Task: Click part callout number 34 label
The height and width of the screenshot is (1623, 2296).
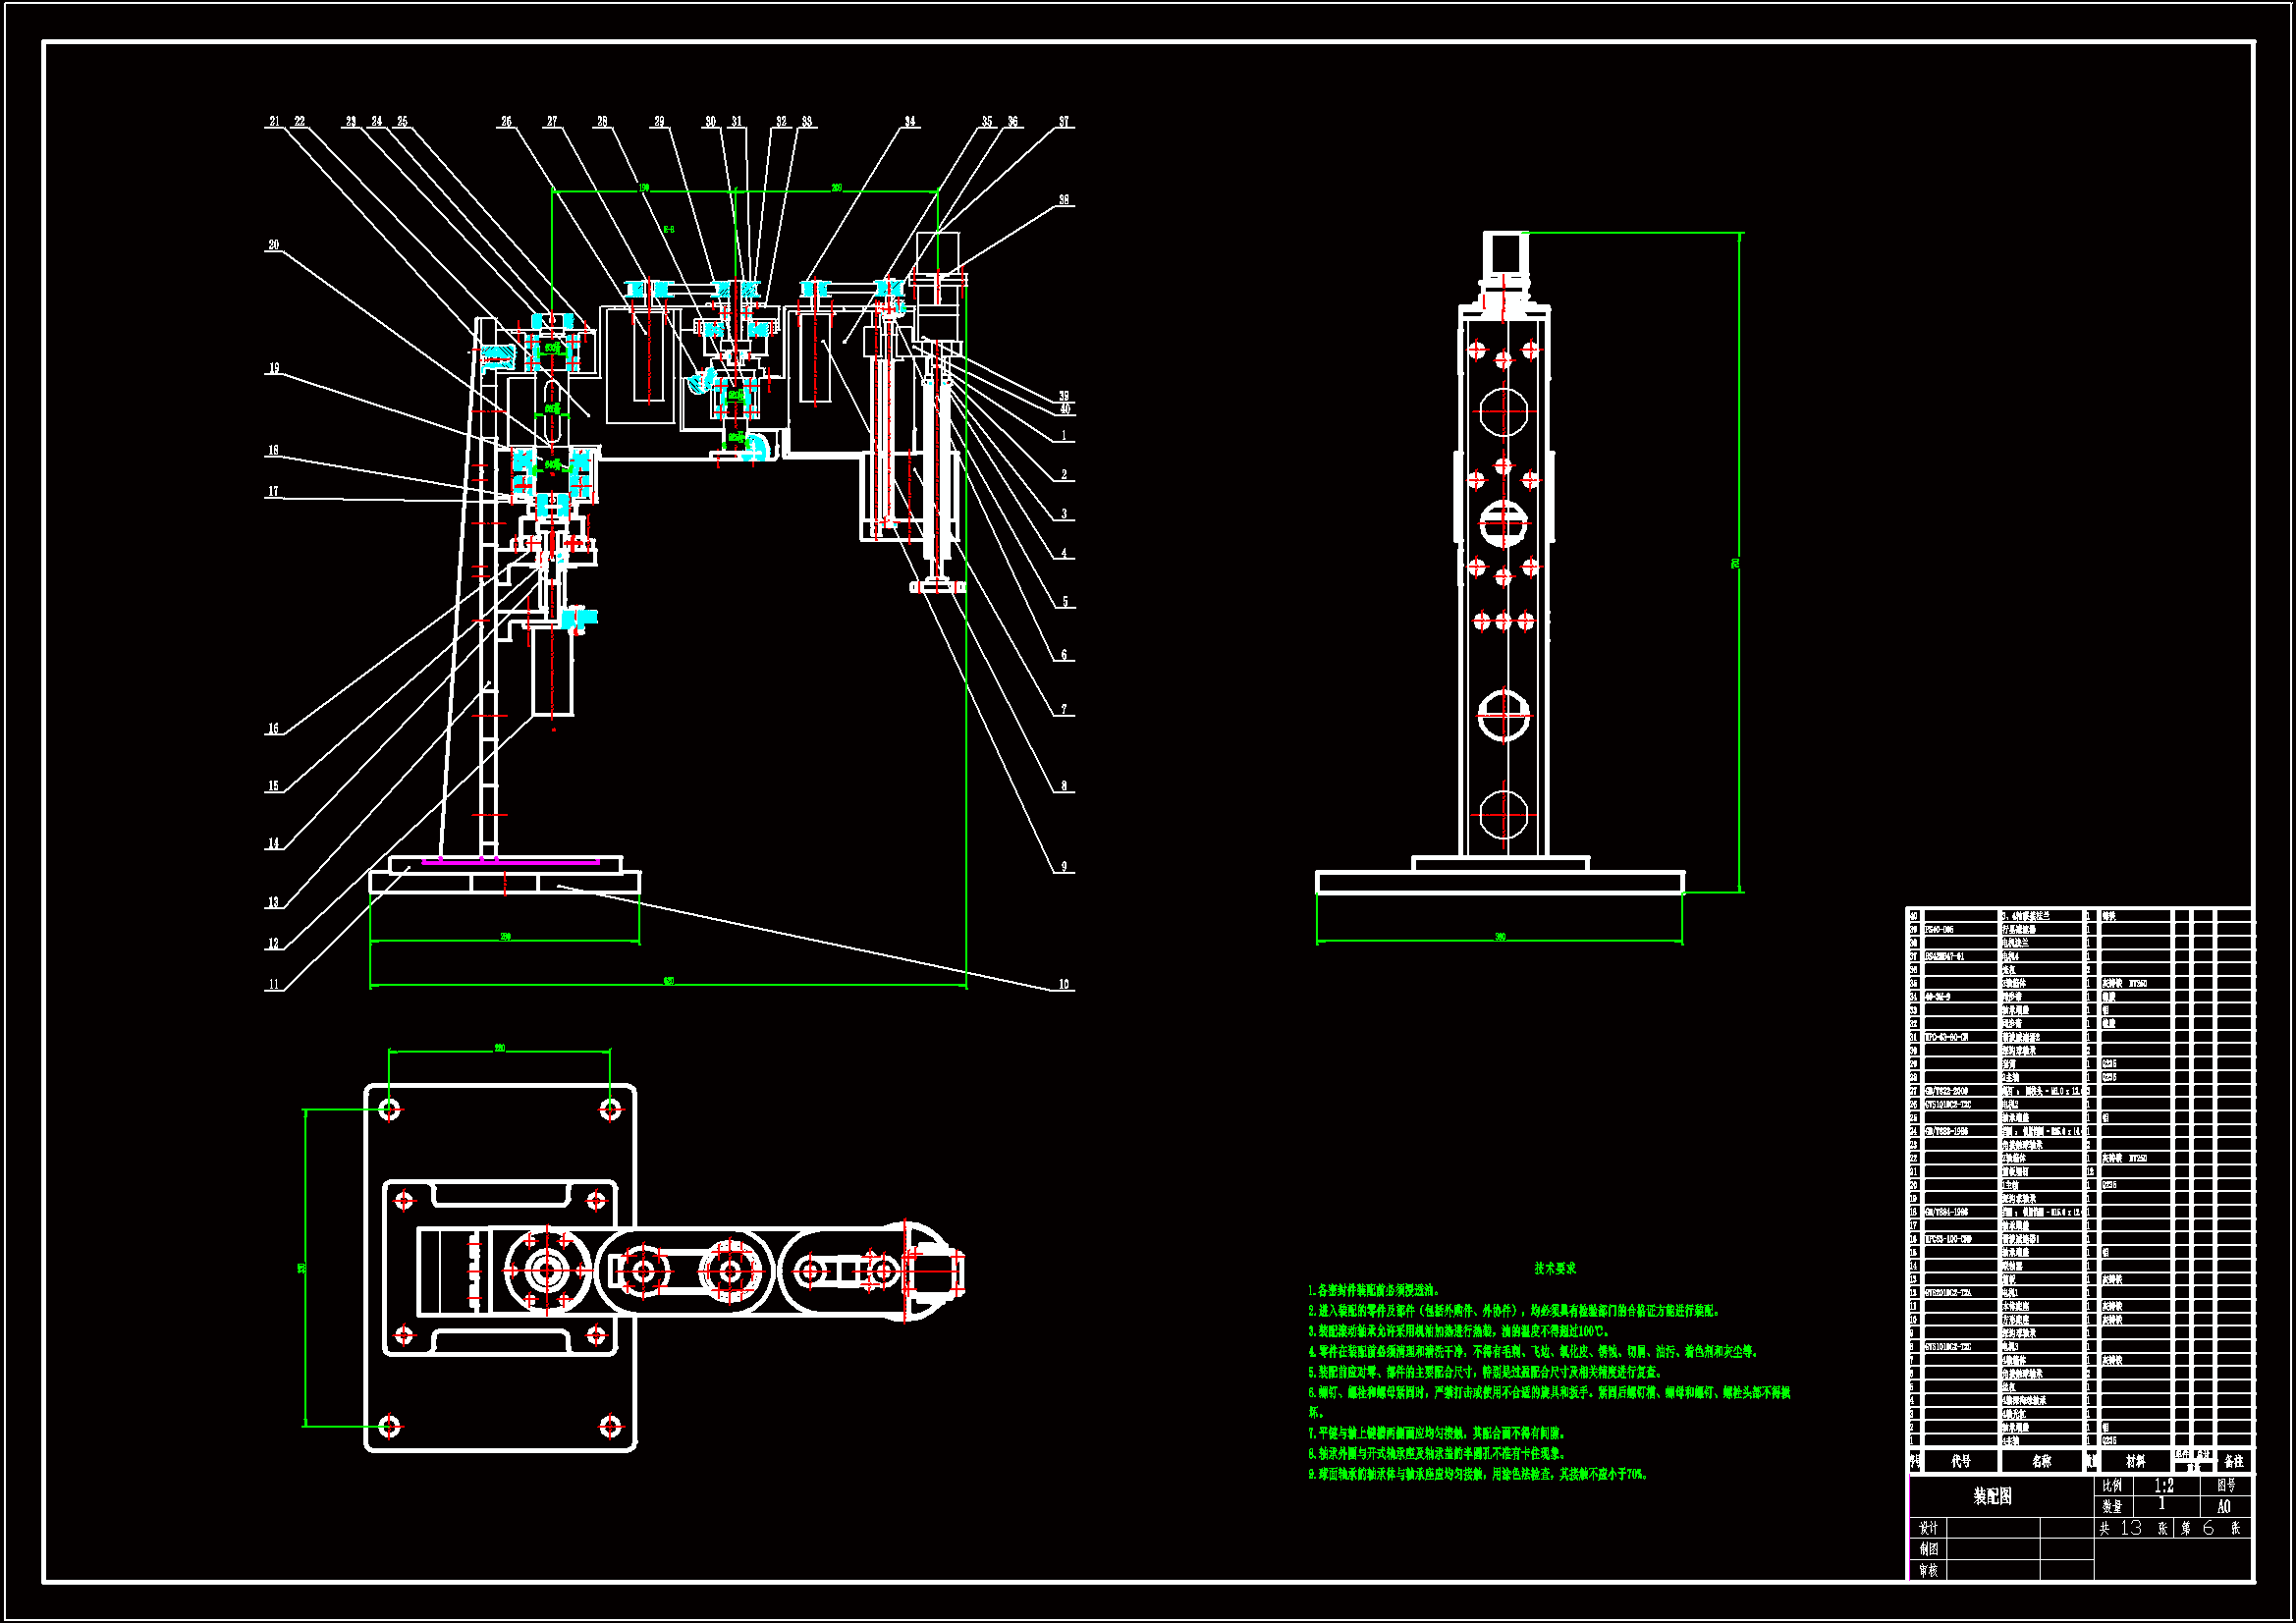Action: [910, 122]
